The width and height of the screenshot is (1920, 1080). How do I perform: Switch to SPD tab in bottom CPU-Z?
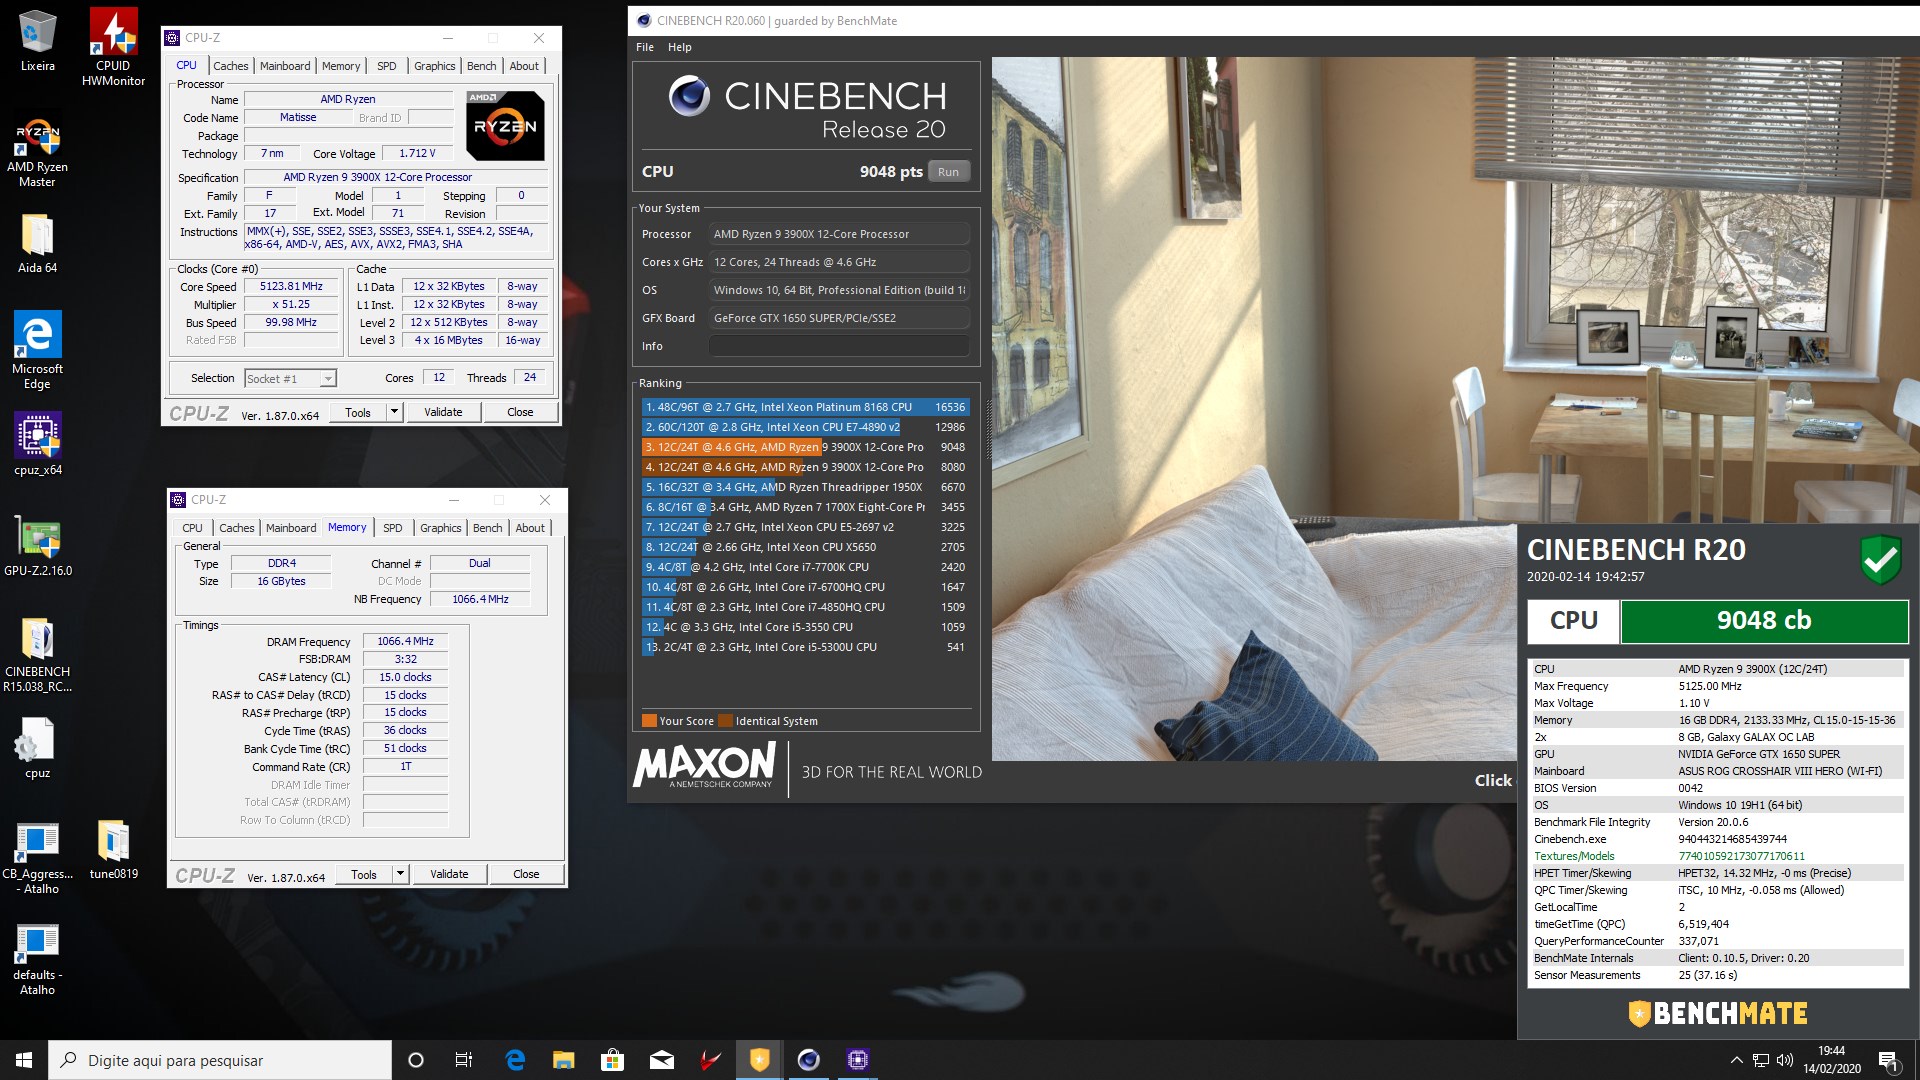393,528
